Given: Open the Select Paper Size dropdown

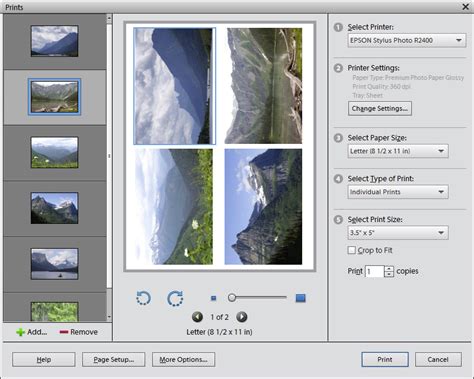Looking at the screenshot, I should pyautogui.click(x=398, y=151).
